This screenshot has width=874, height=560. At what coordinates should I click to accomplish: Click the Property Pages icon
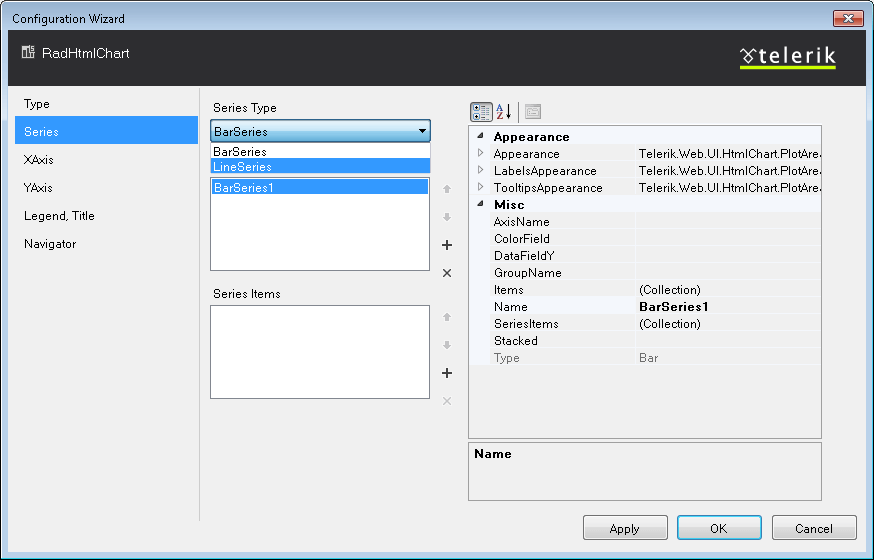[x=533, y=111]
